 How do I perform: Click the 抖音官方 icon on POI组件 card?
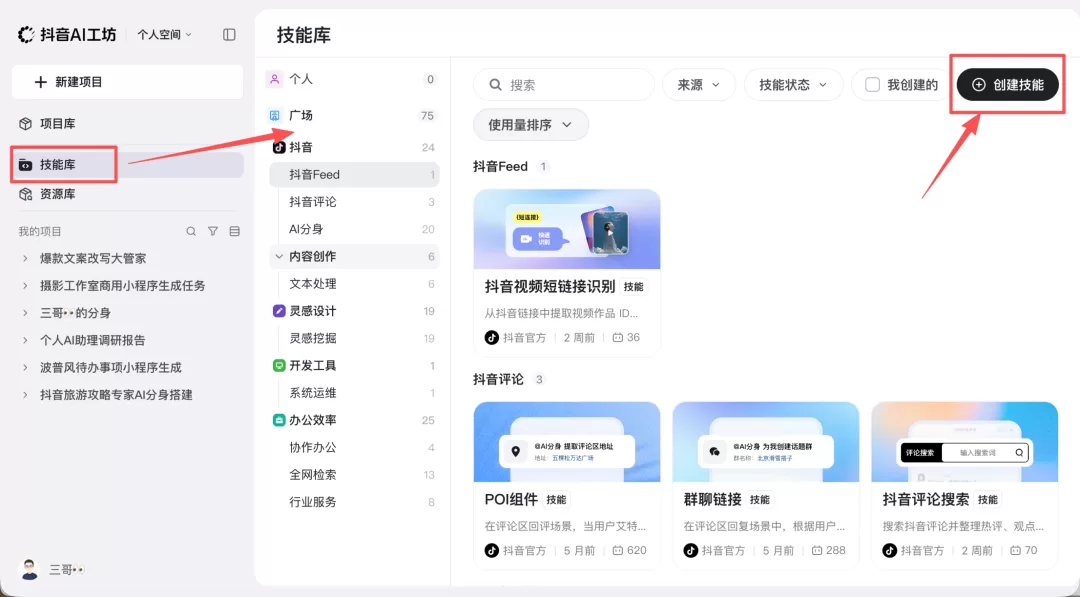[x=492, y=550]
